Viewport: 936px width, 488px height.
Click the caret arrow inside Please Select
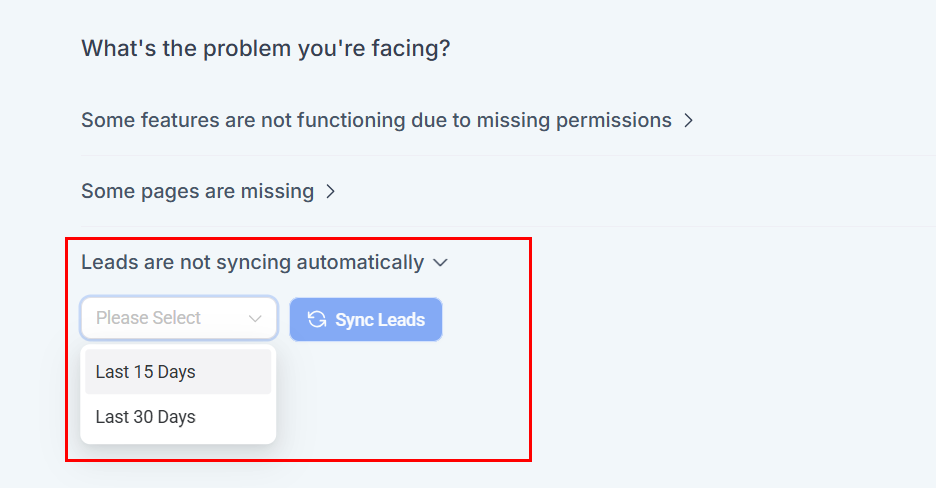pos(255,319)
